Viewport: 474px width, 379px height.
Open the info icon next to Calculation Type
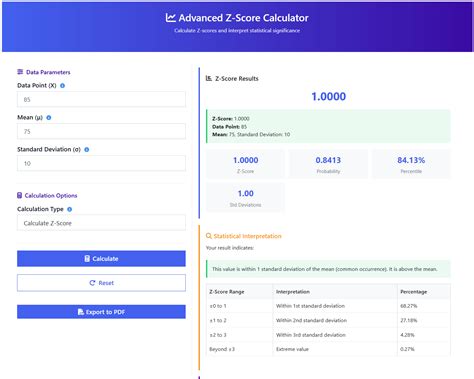[x=69, y=209]
